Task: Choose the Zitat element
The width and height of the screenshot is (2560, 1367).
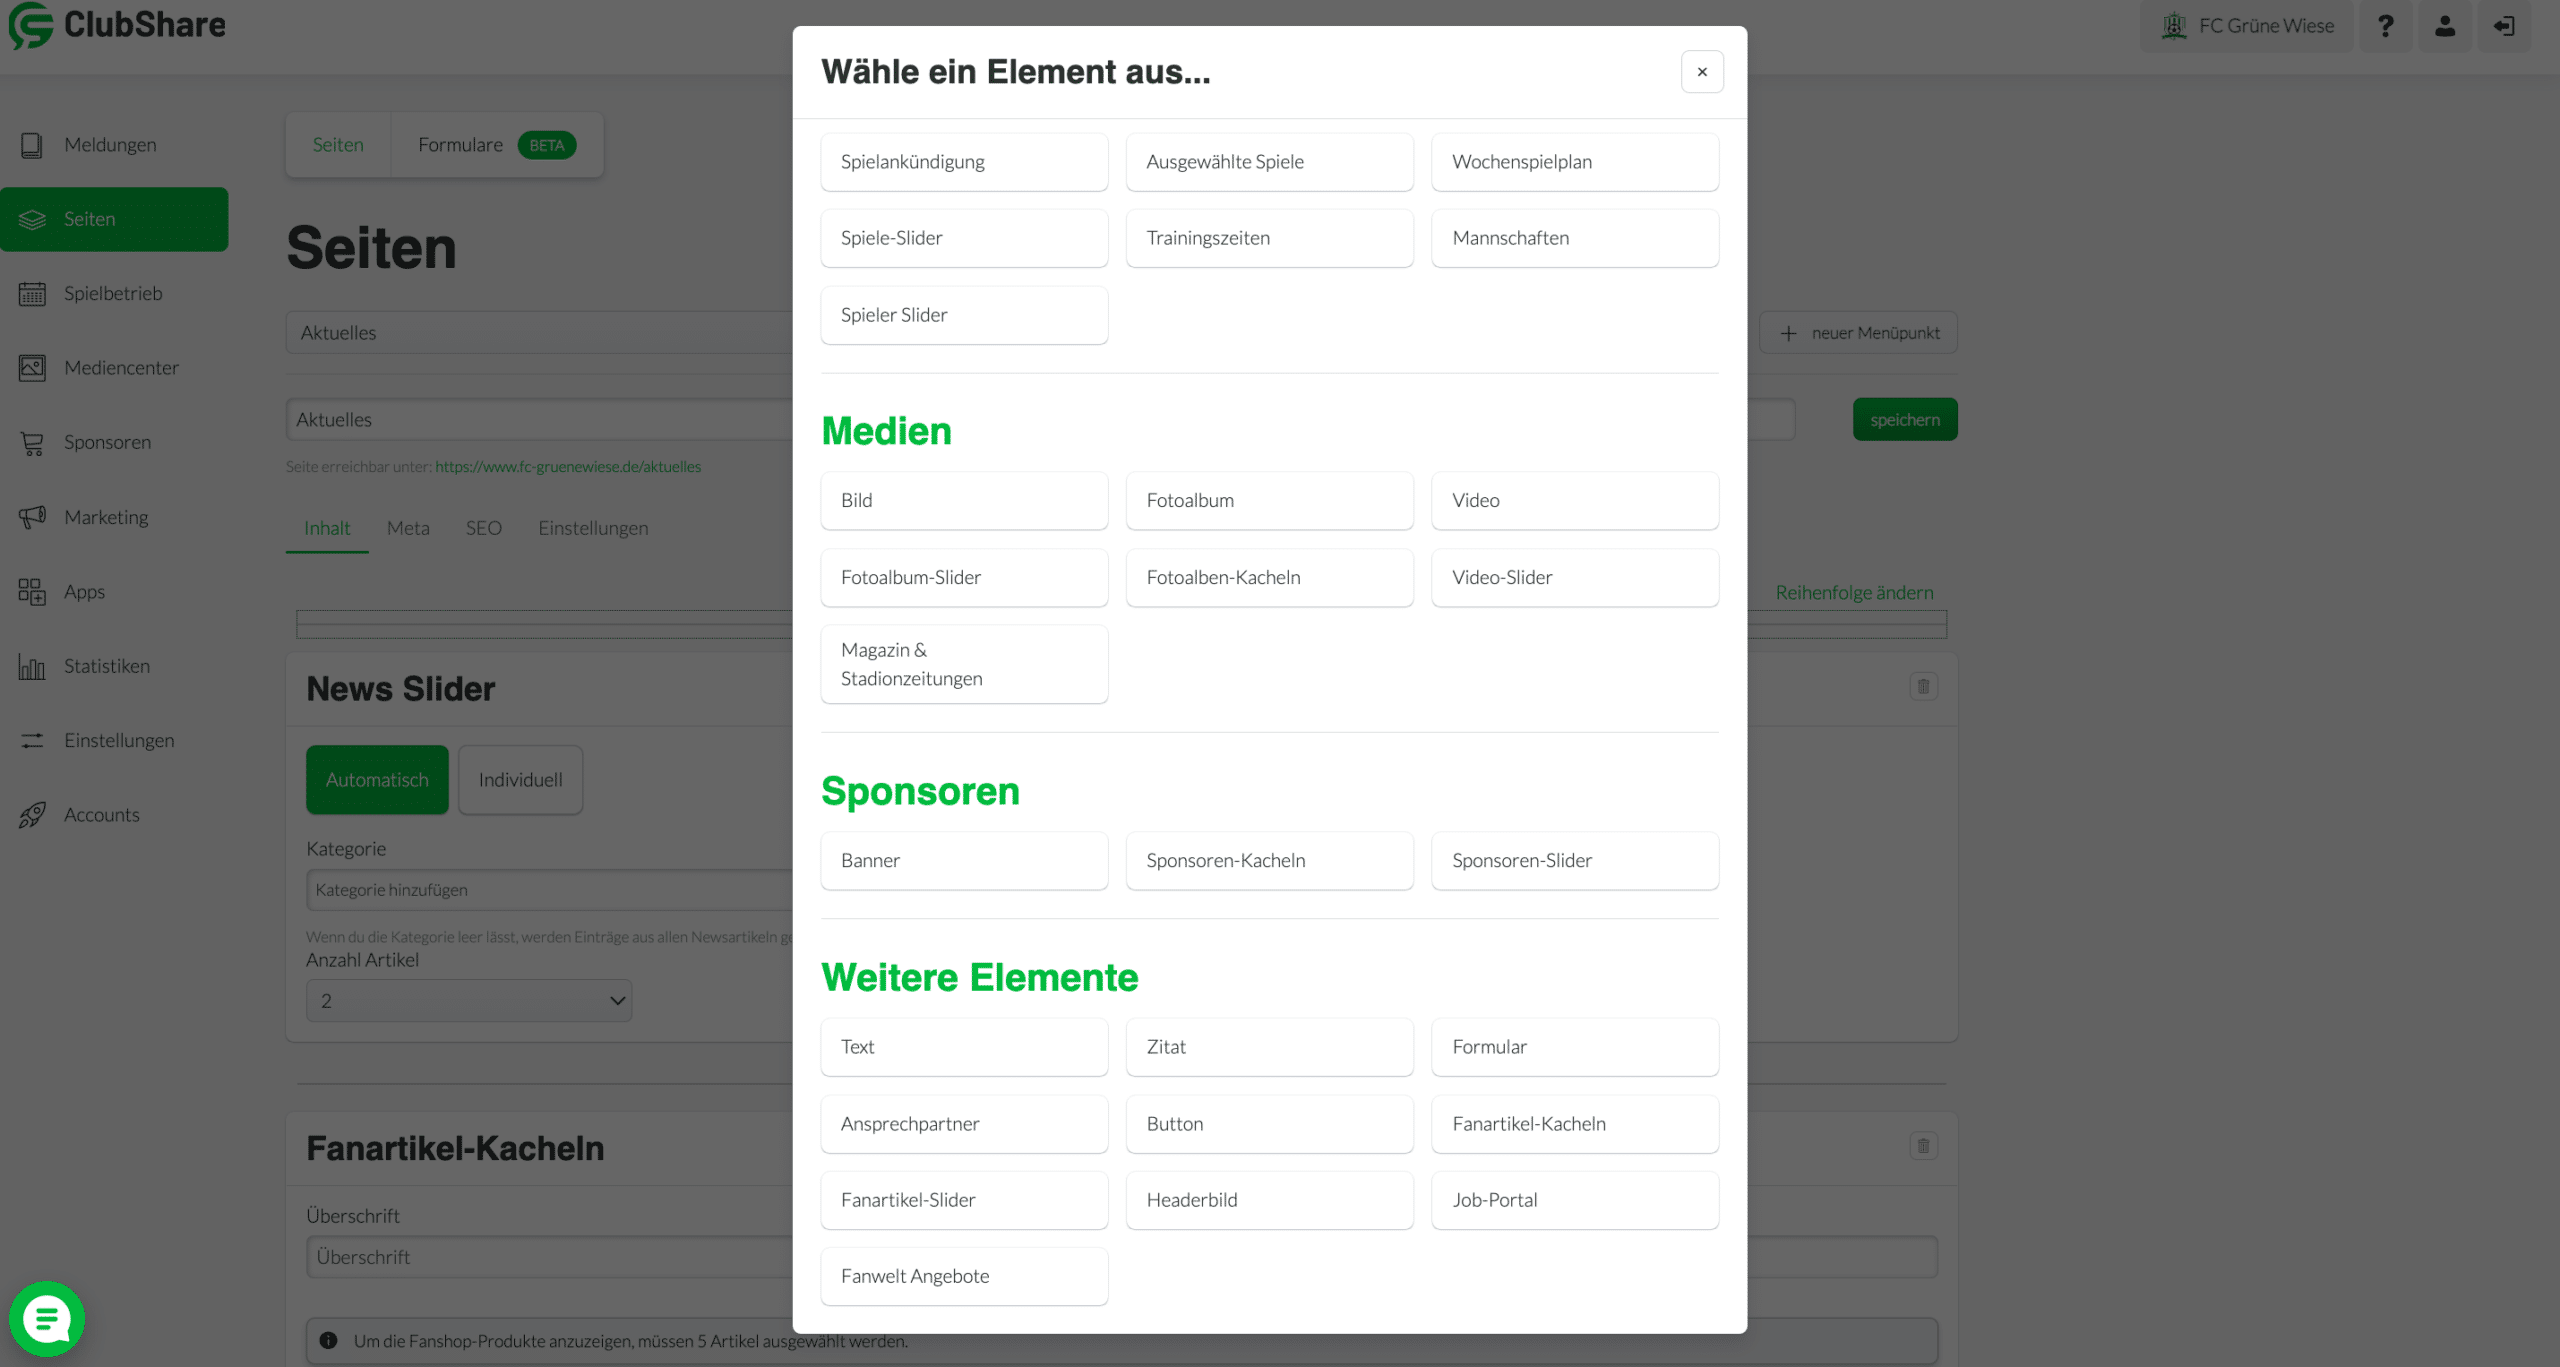Action: tap(1270, 1047)
